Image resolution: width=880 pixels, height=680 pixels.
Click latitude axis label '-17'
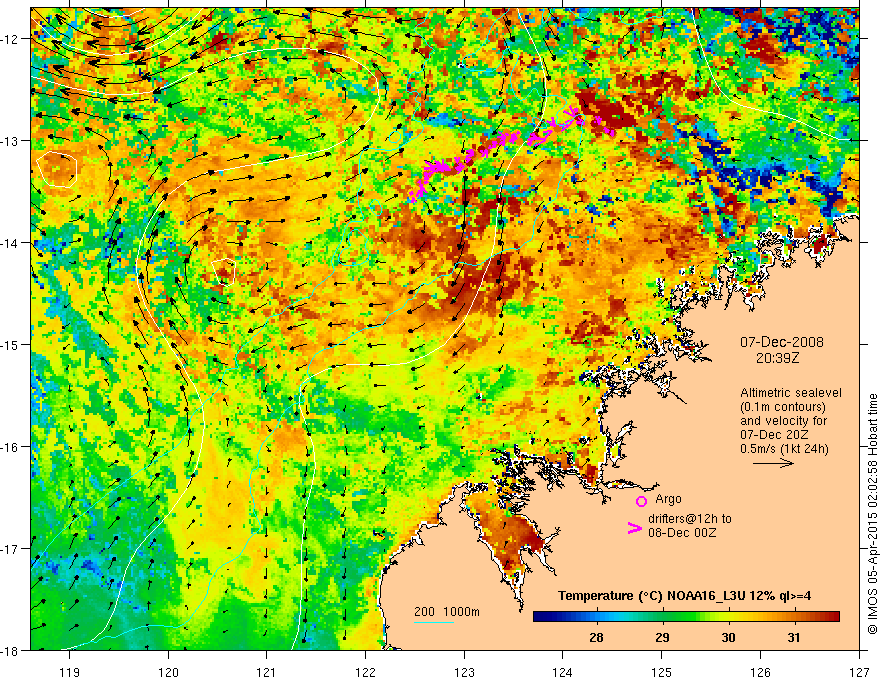pyautogui.click(x=11, y=549)
